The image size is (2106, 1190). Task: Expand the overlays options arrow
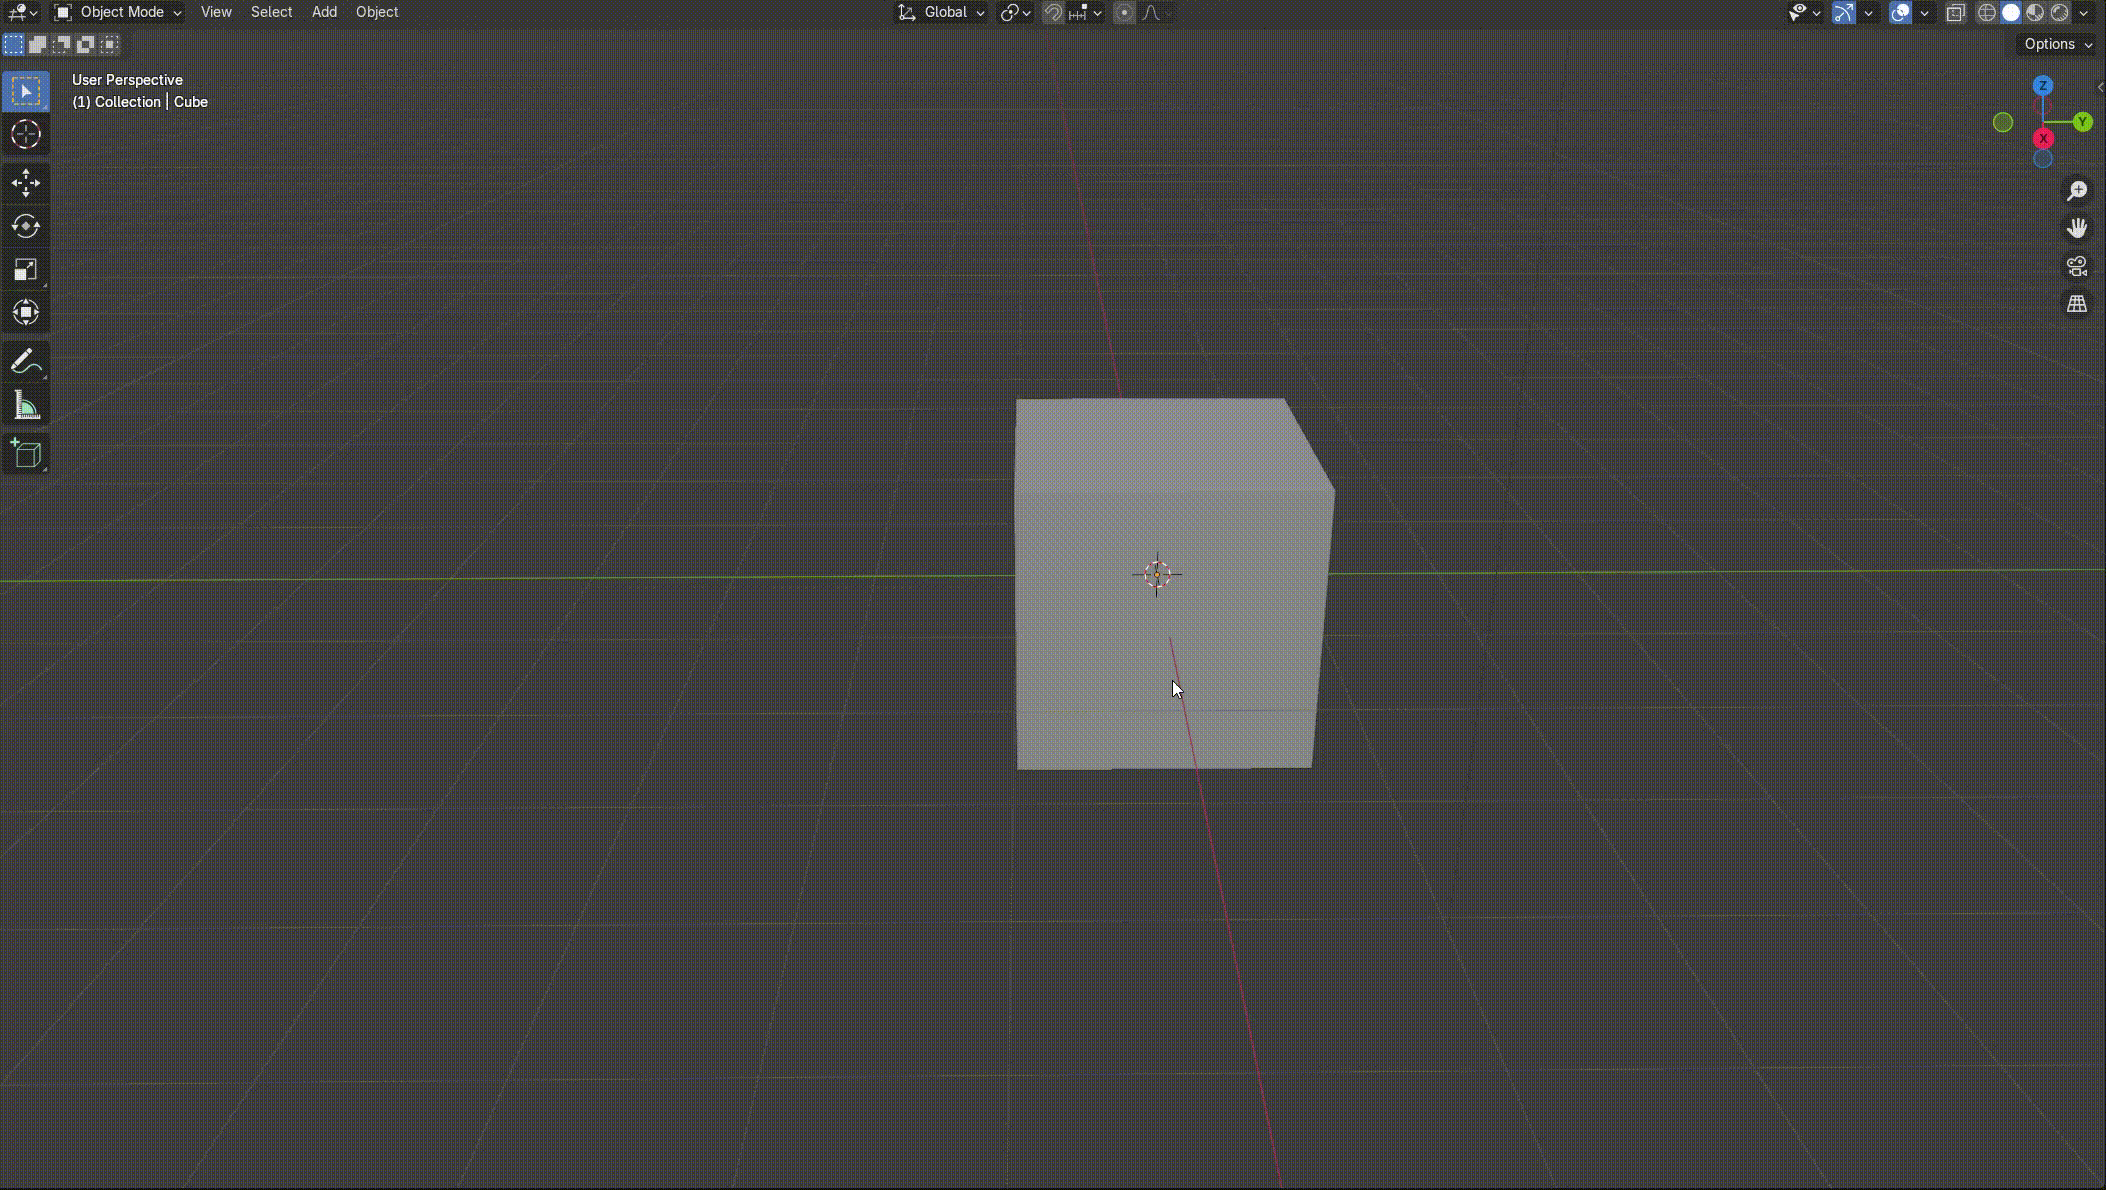[1924, 13]
